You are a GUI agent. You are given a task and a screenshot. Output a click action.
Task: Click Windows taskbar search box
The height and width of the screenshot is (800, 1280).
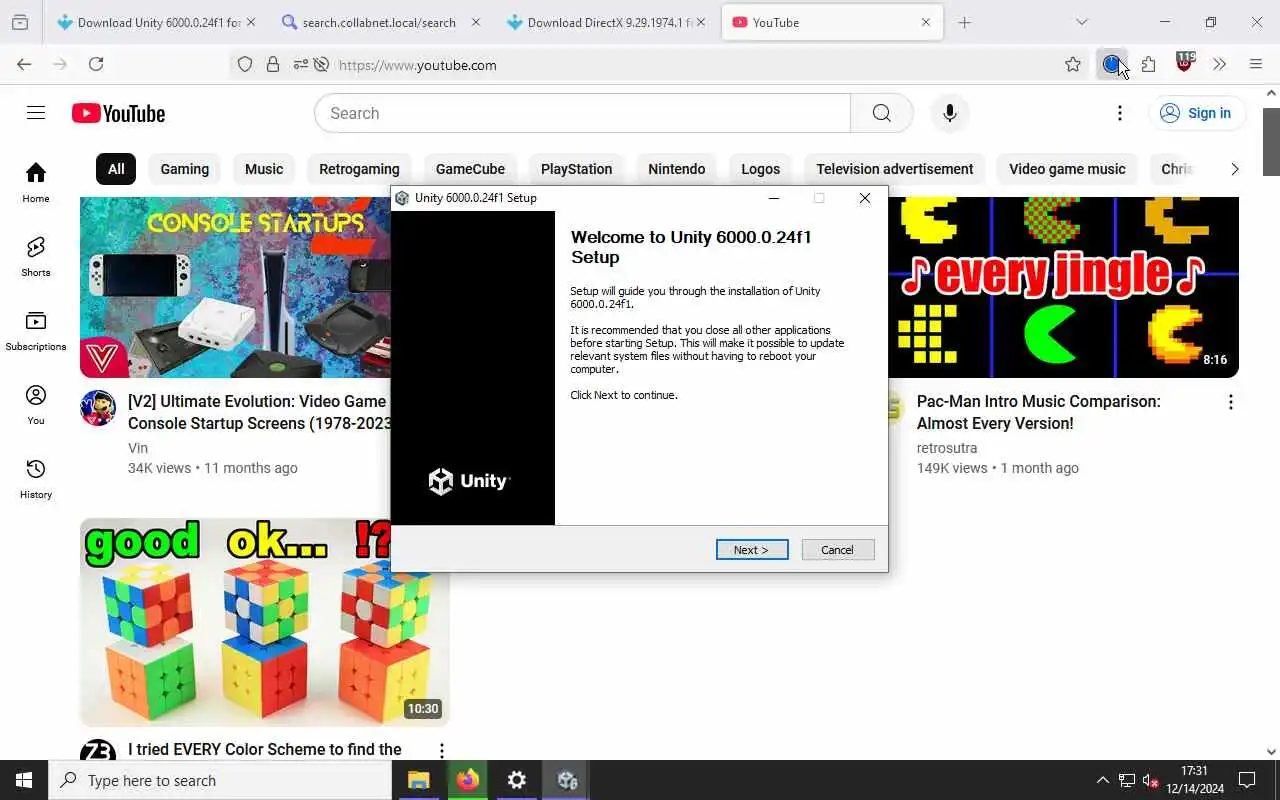click(x=220, y=780)
